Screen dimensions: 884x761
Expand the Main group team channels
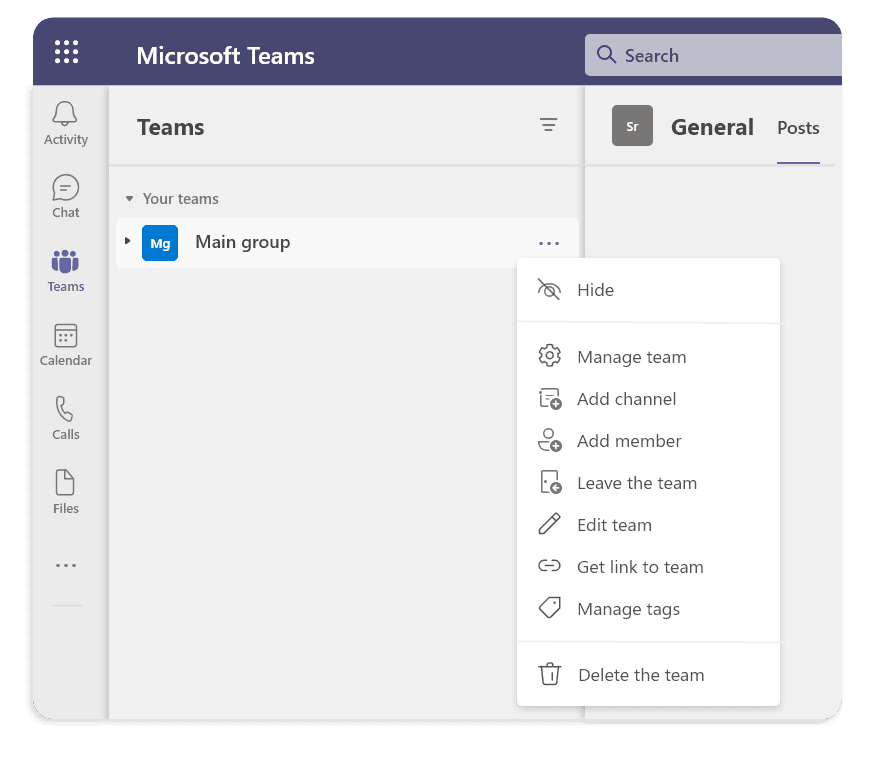tap(127, 241)
